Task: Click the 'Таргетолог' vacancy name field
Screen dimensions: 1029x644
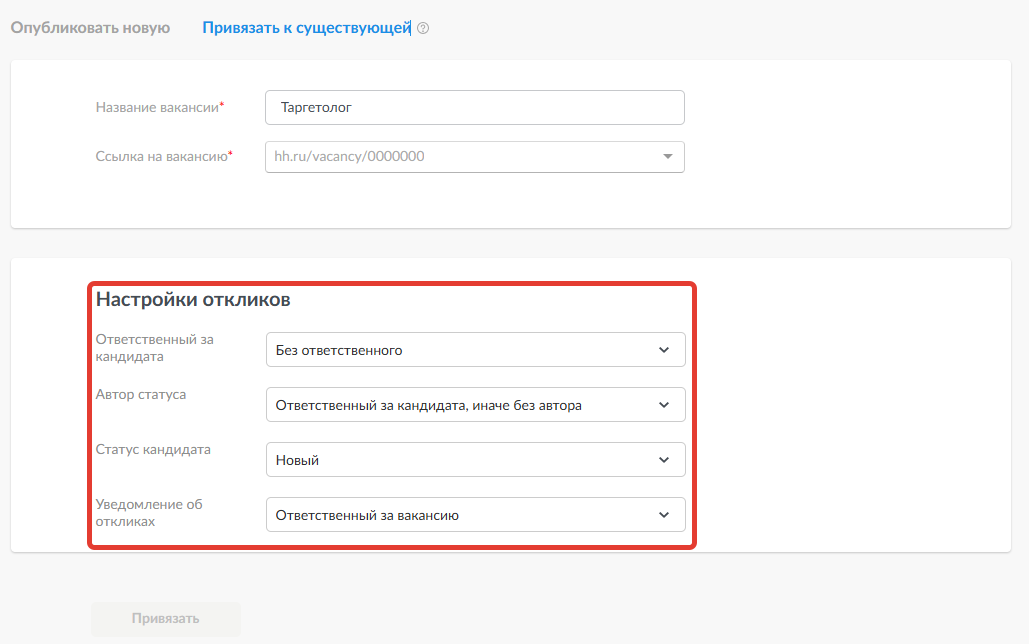Action: 474,107
